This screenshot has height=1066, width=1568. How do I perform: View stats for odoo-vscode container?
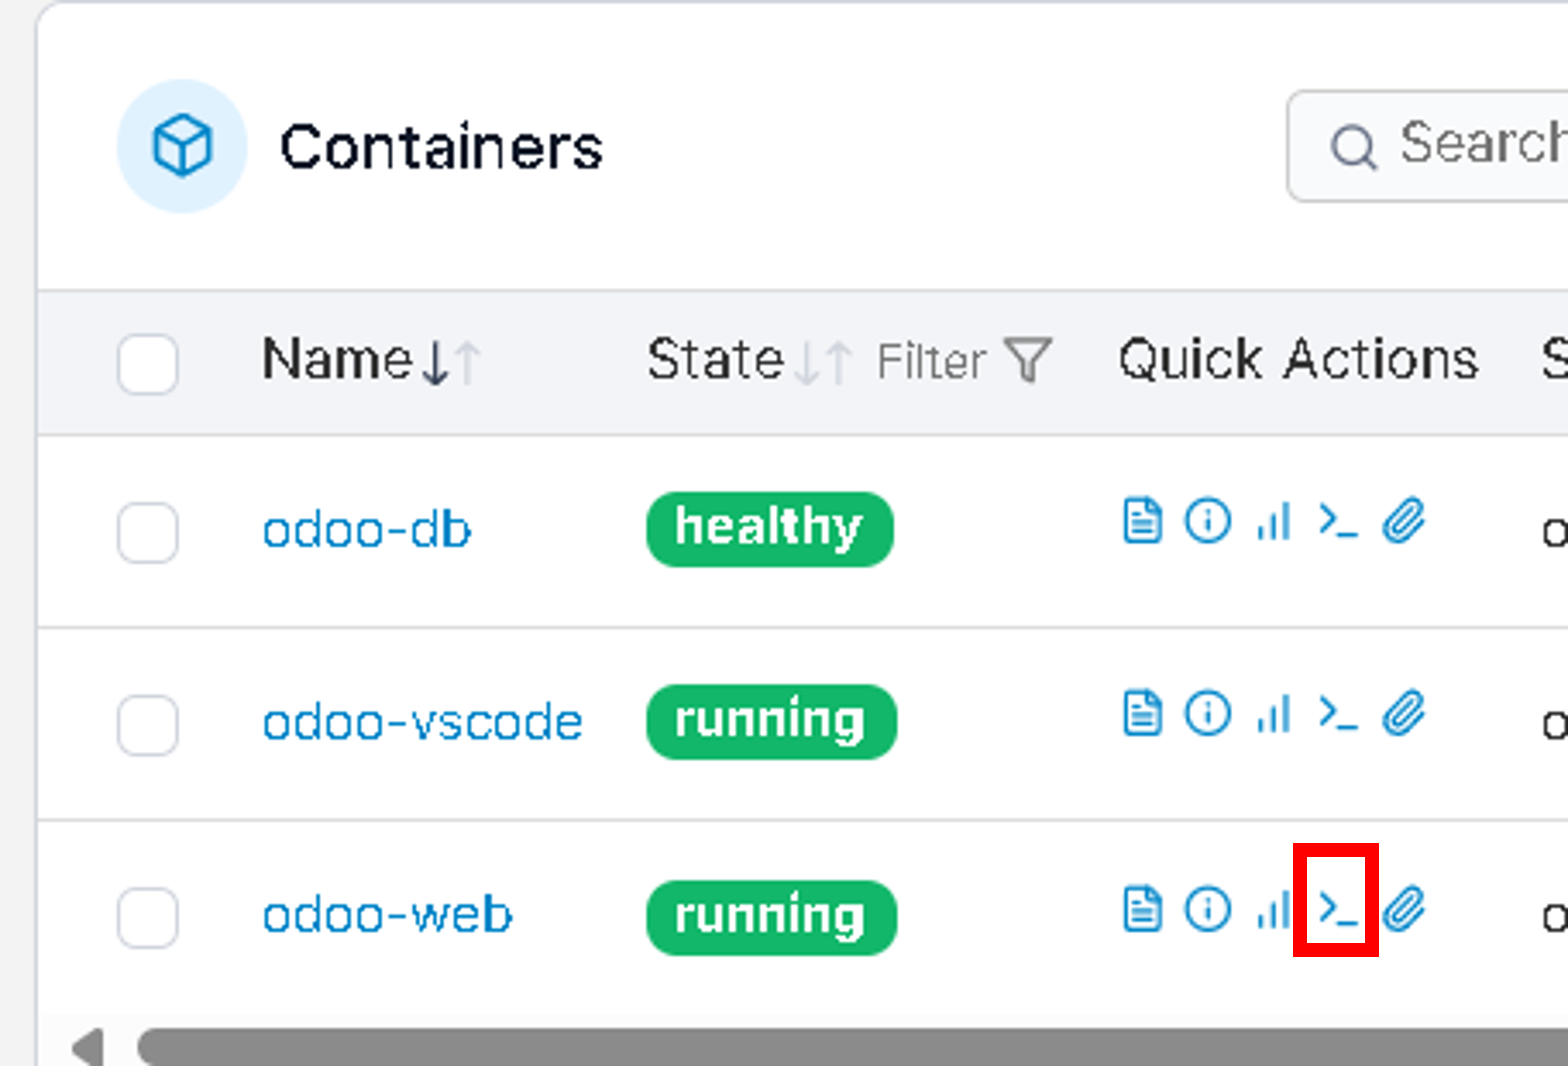coord(1273,714)
